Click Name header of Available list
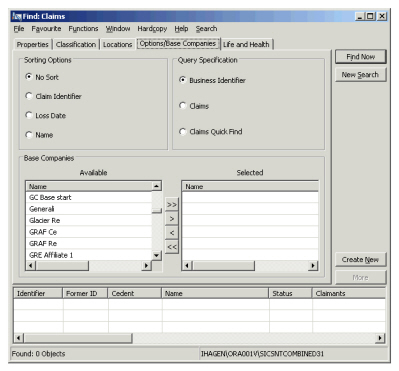 point(89,186)
